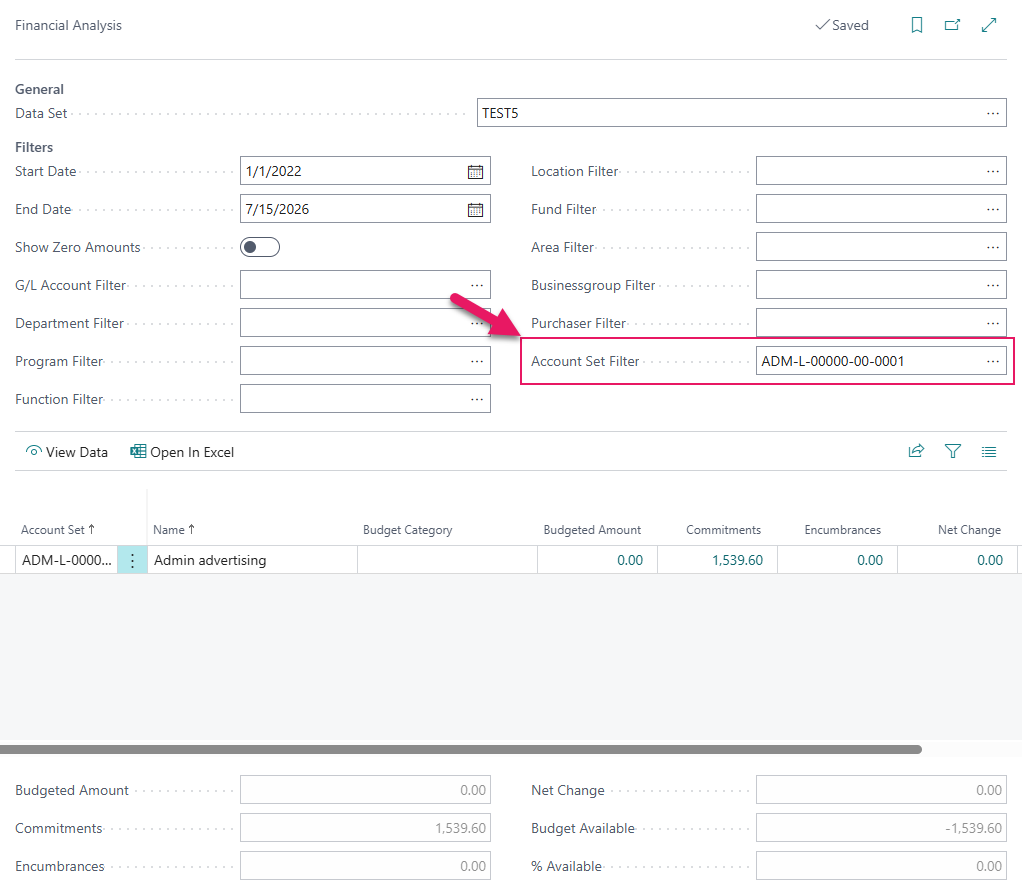
Task: Expand page to full screen icon
Action: [x=989, y=25]
